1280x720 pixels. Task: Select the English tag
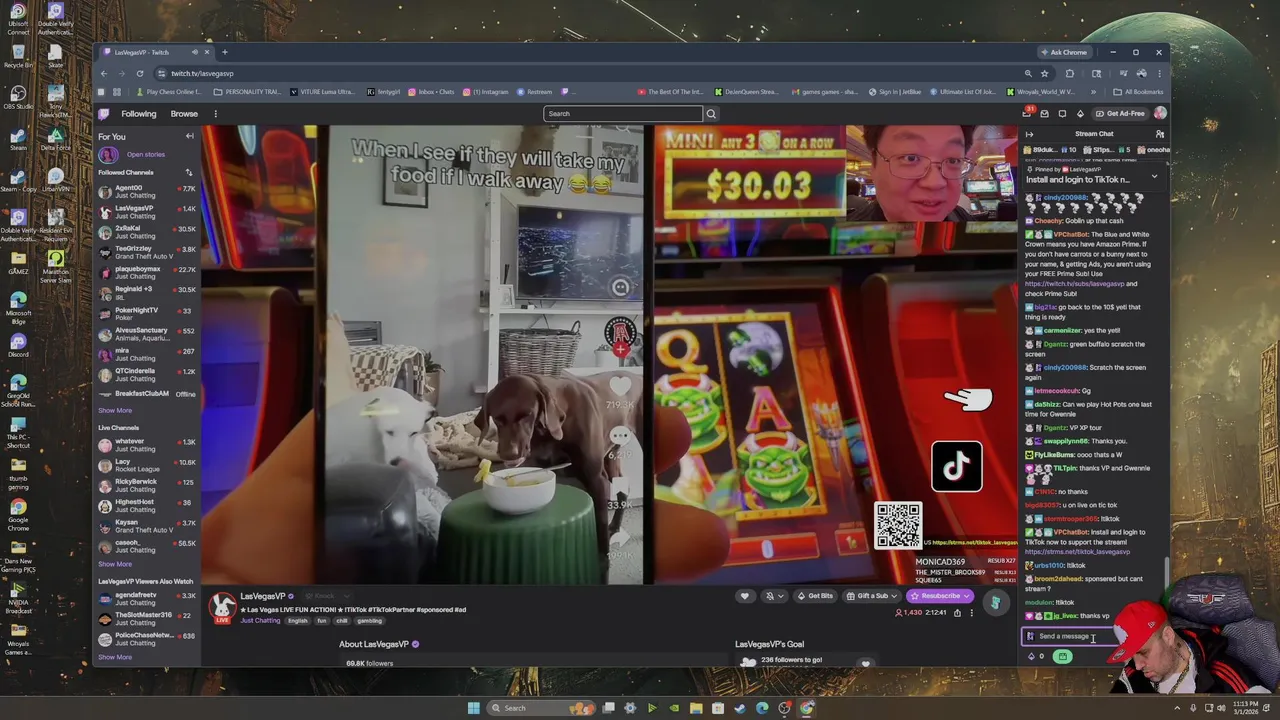click(x=298, y=621)
